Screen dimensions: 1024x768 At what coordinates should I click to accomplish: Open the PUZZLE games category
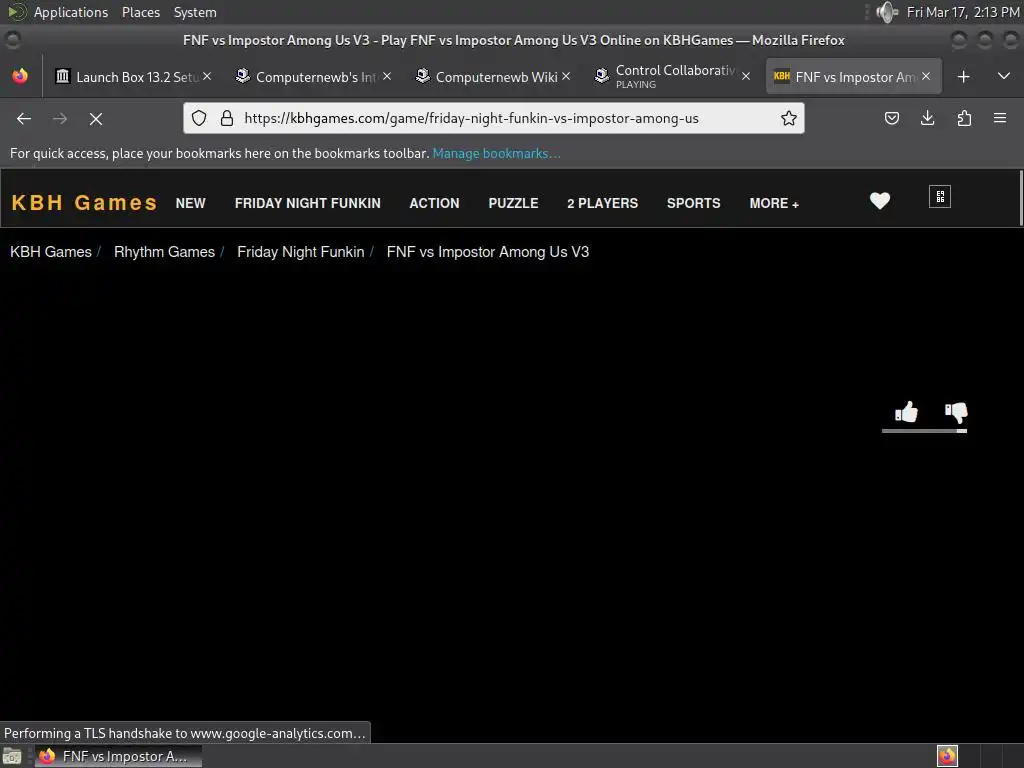[513, 203]
